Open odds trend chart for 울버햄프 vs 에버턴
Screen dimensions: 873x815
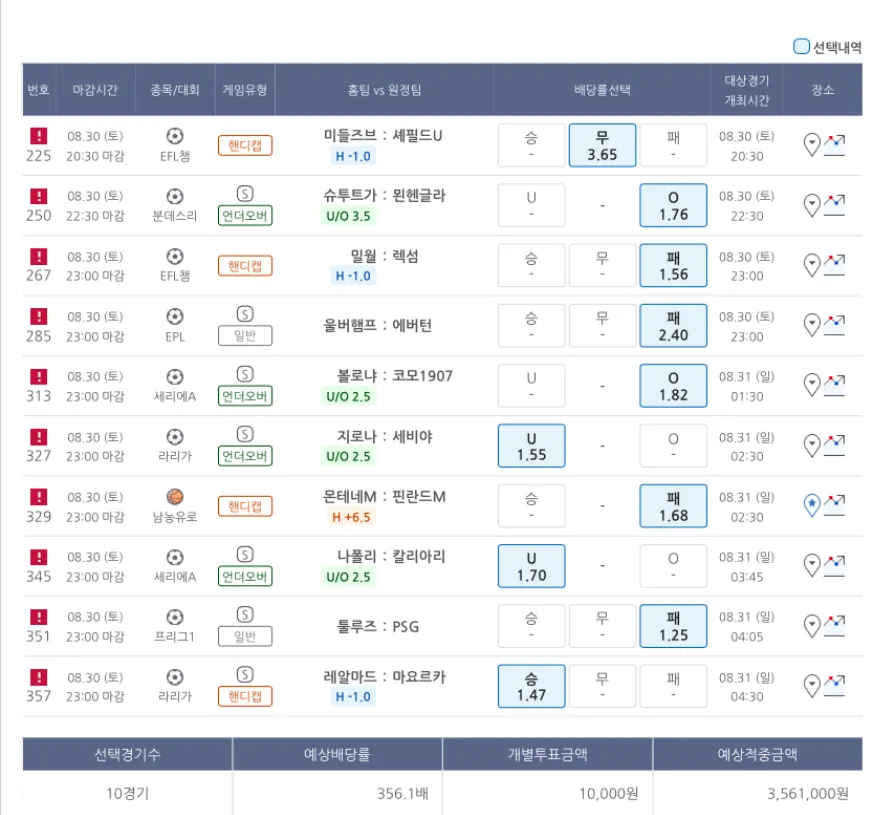(x=834, y=325)
